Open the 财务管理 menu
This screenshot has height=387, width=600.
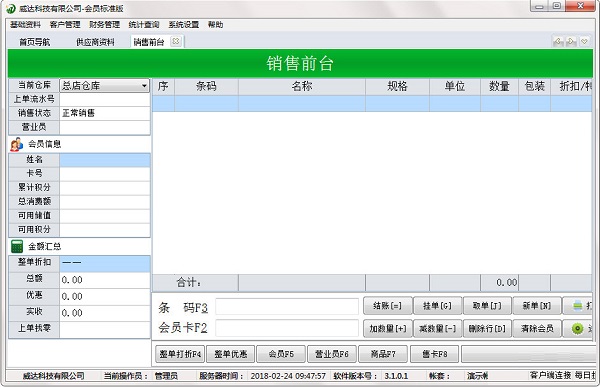coord(104,24)
